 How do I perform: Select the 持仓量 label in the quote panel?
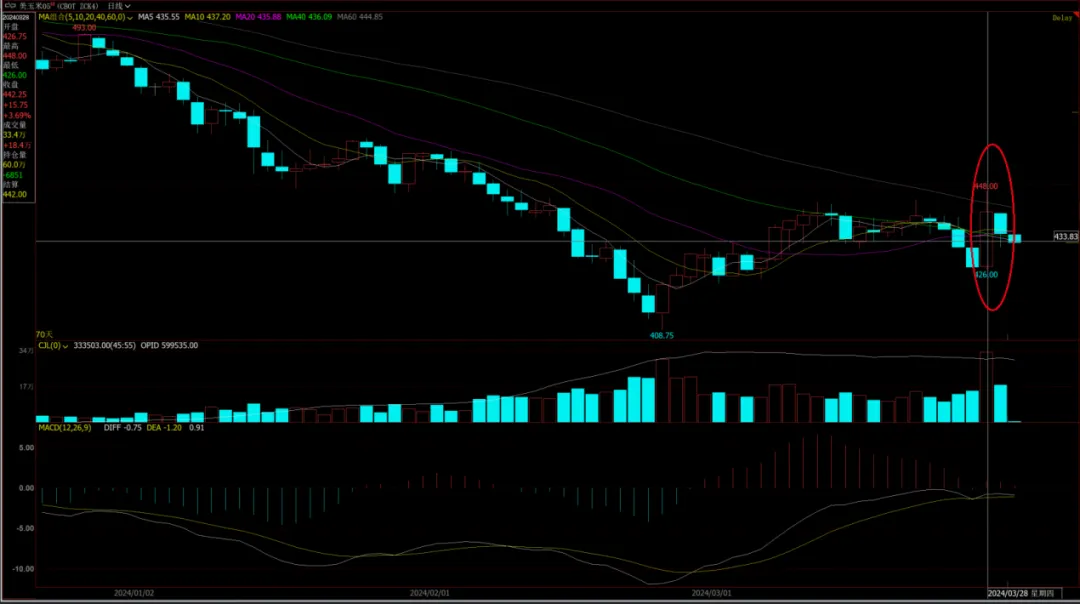tap(14, 155)
